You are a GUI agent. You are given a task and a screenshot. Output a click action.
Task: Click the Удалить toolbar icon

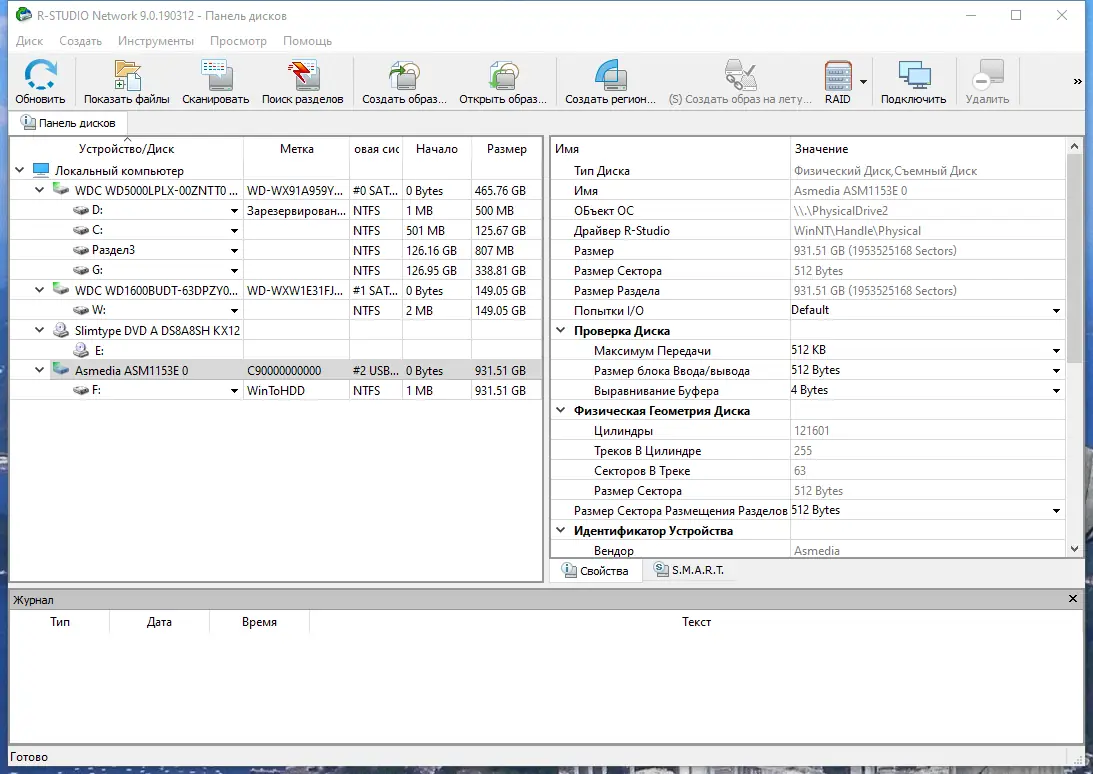click(987, 75)
